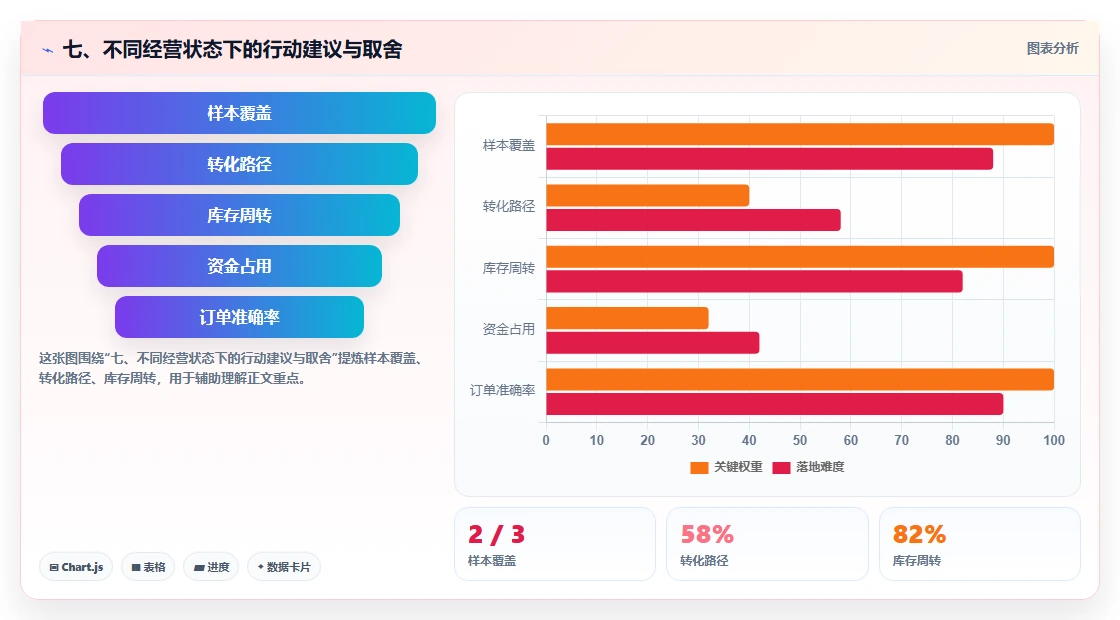Click orange 关键权重 bar for 库存周转
The height and width of the screenshot is (620, 1120).
tap(800, 257)
